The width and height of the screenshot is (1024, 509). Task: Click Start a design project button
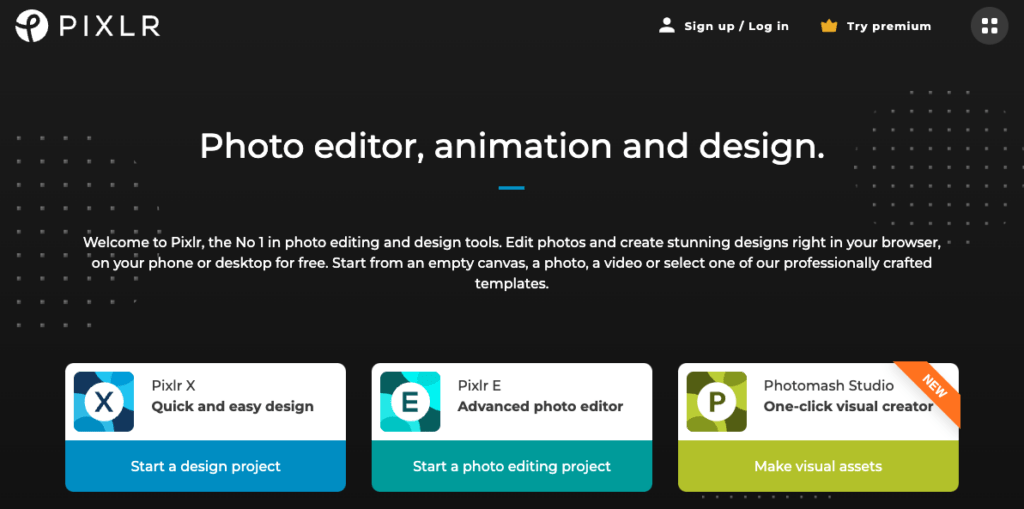pos(206,466)
